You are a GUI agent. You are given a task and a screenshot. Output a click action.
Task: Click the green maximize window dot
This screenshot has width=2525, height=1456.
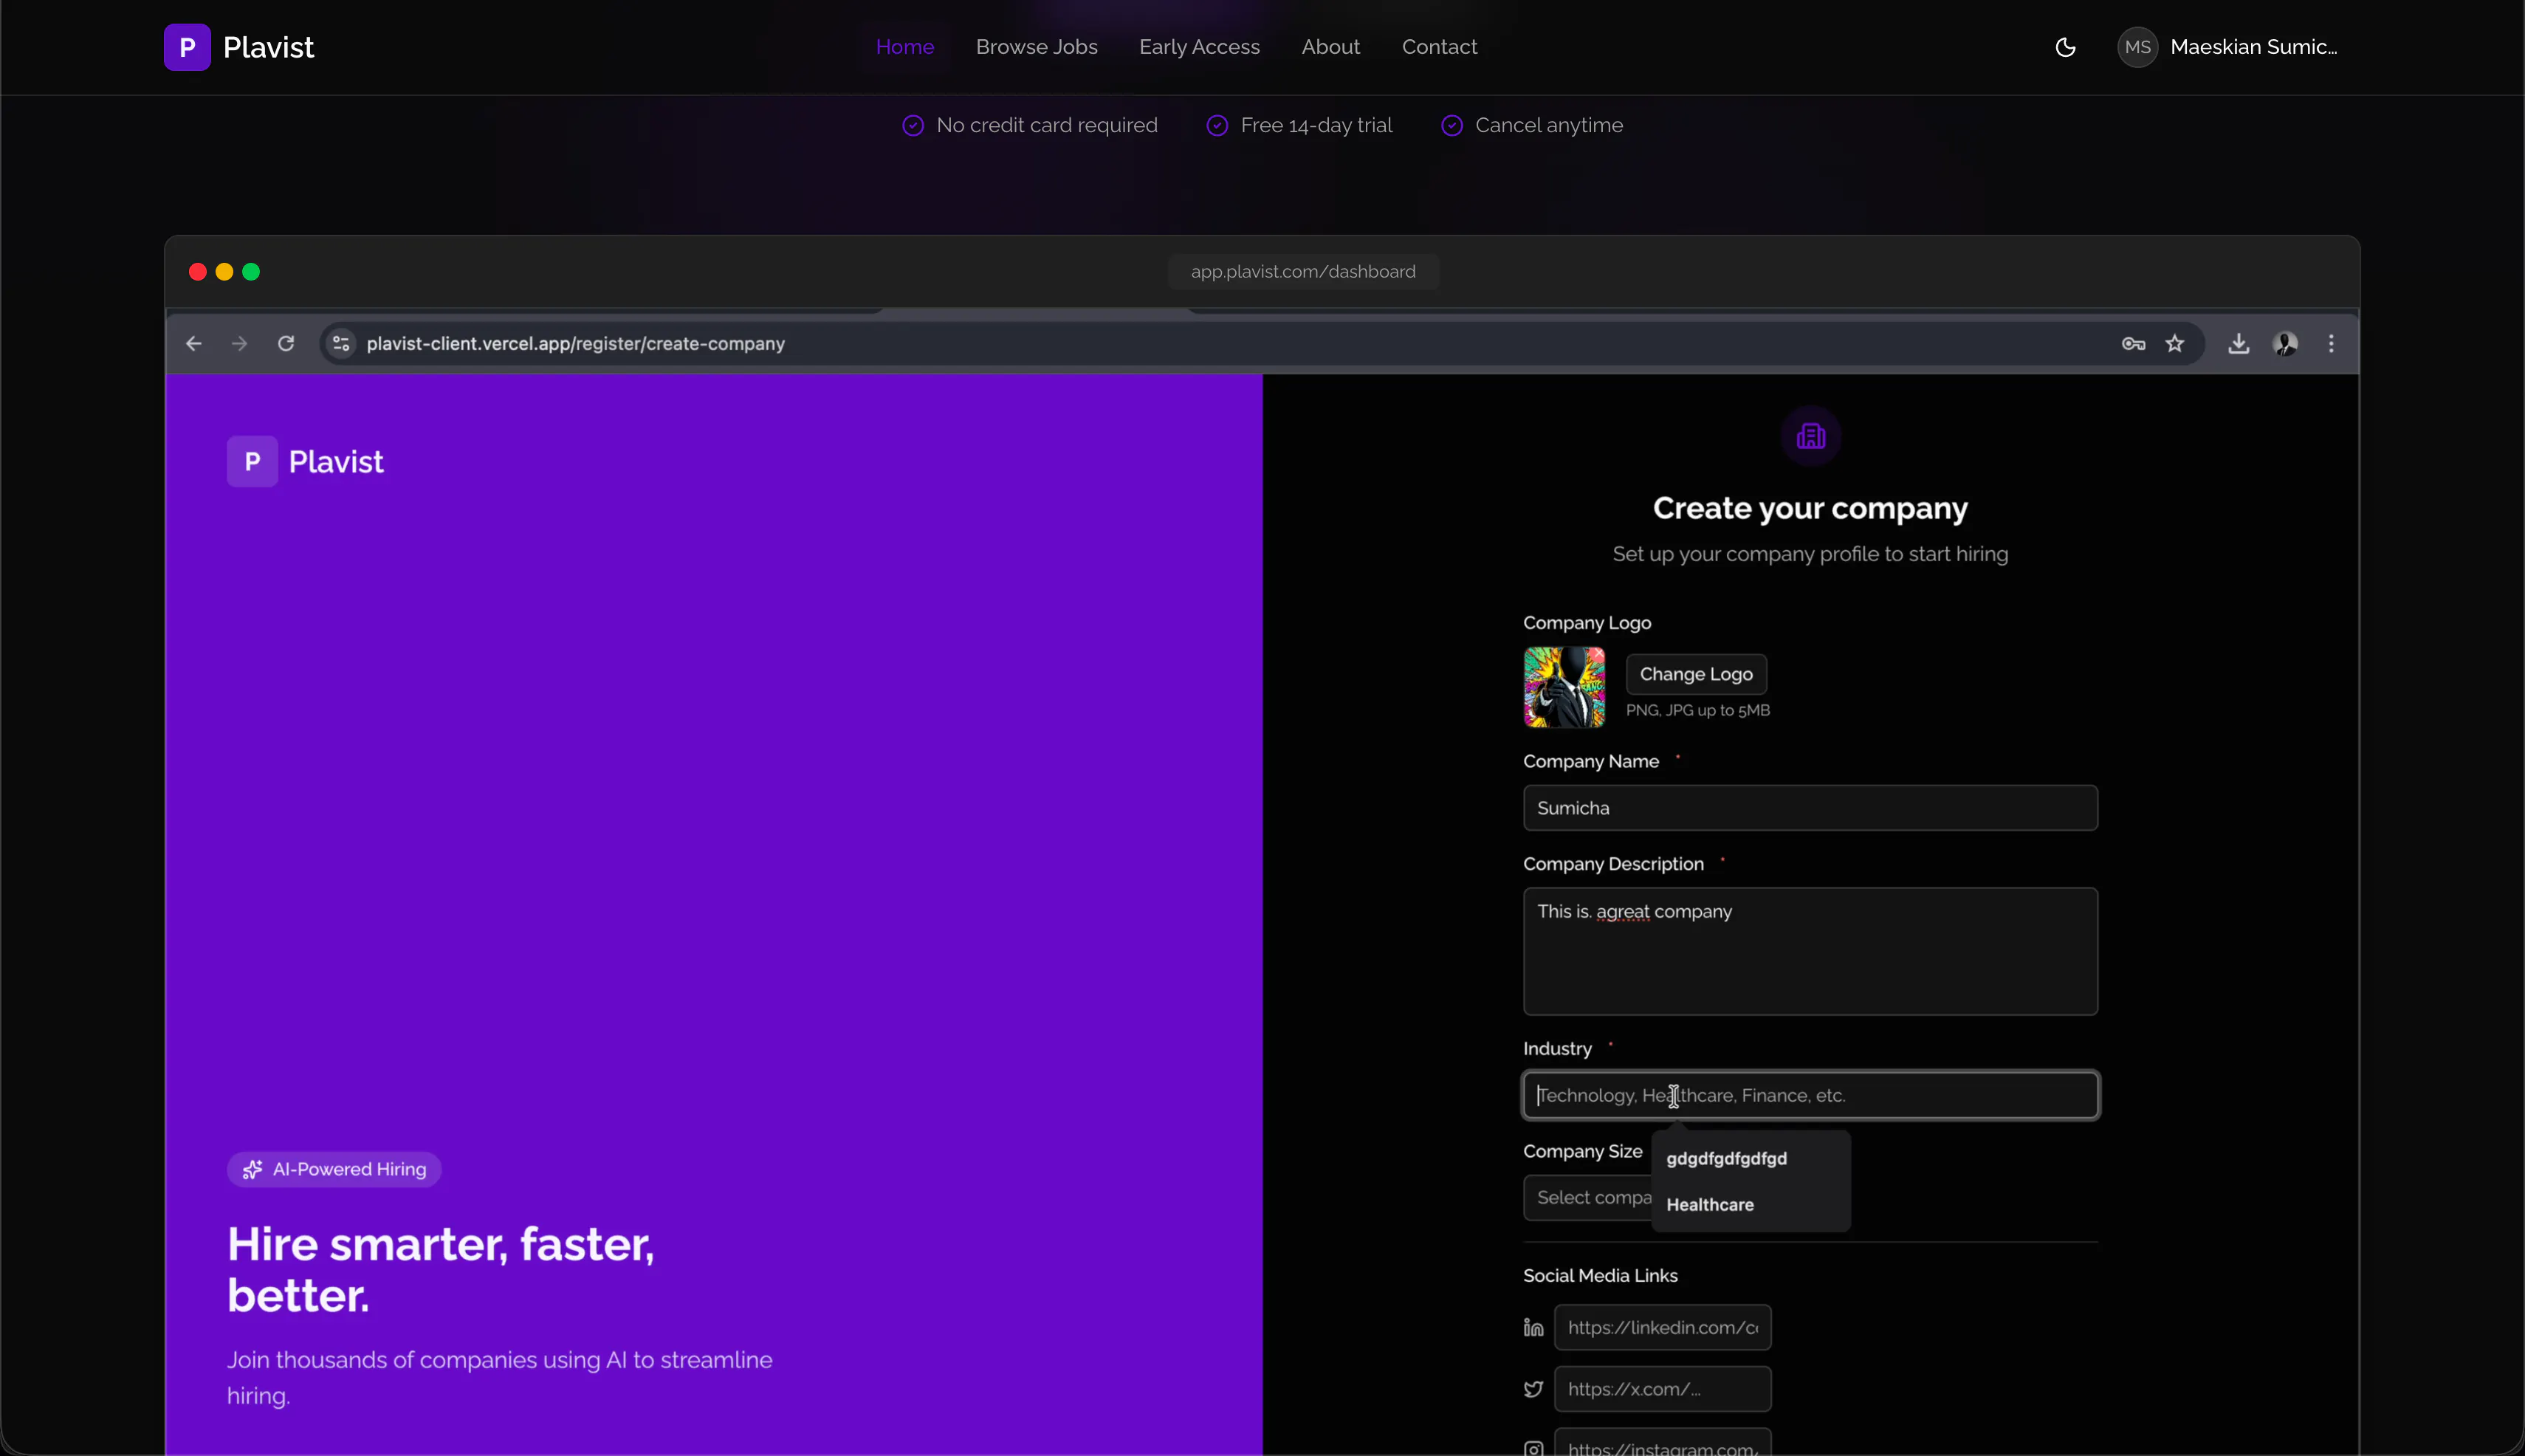(251, 272)
